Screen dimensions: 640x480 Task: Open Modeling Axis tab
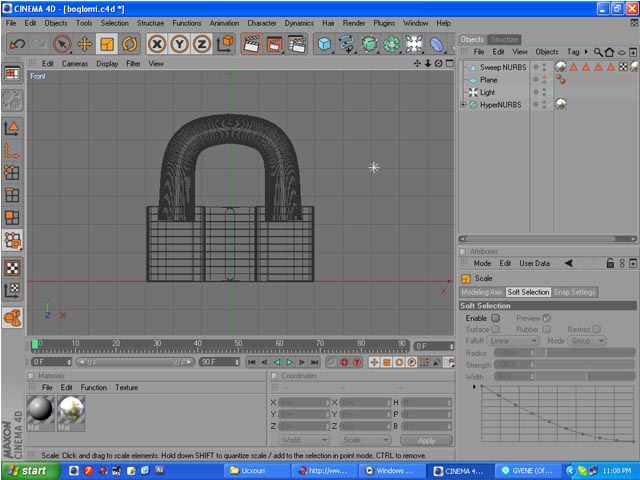click(x=482, y=292)
